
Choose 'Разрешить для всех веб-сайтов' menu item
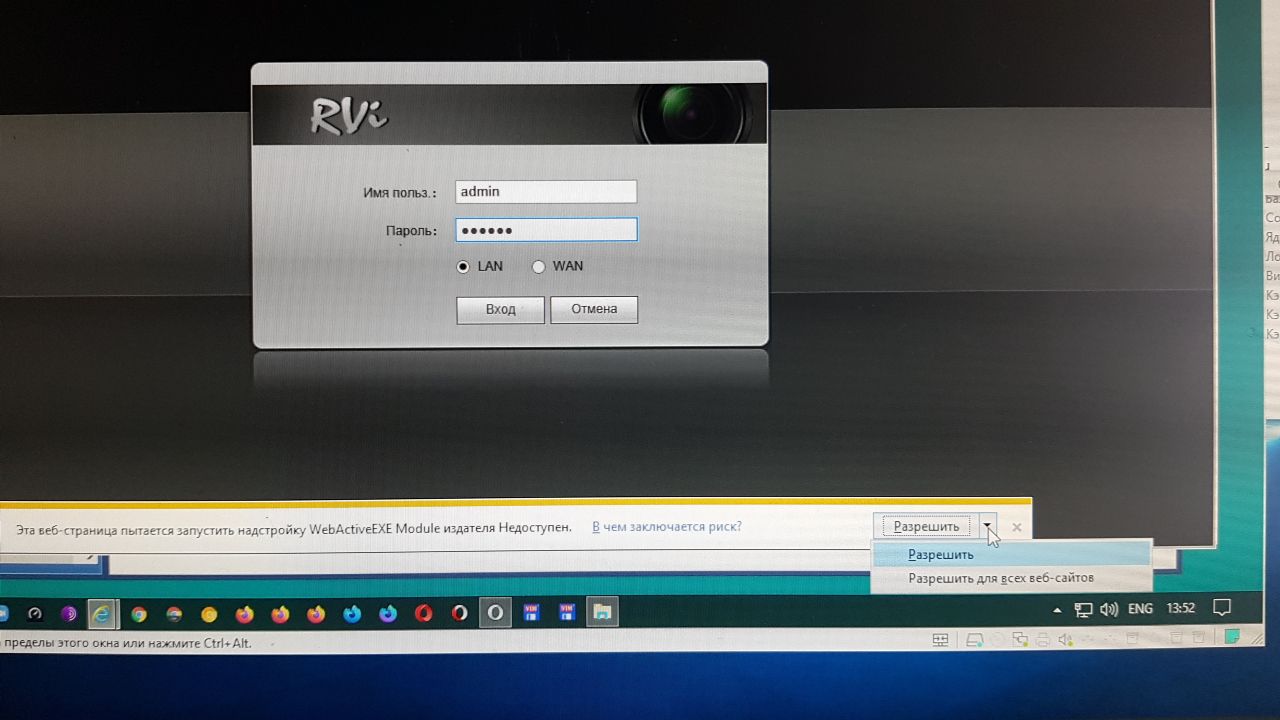1012,578
